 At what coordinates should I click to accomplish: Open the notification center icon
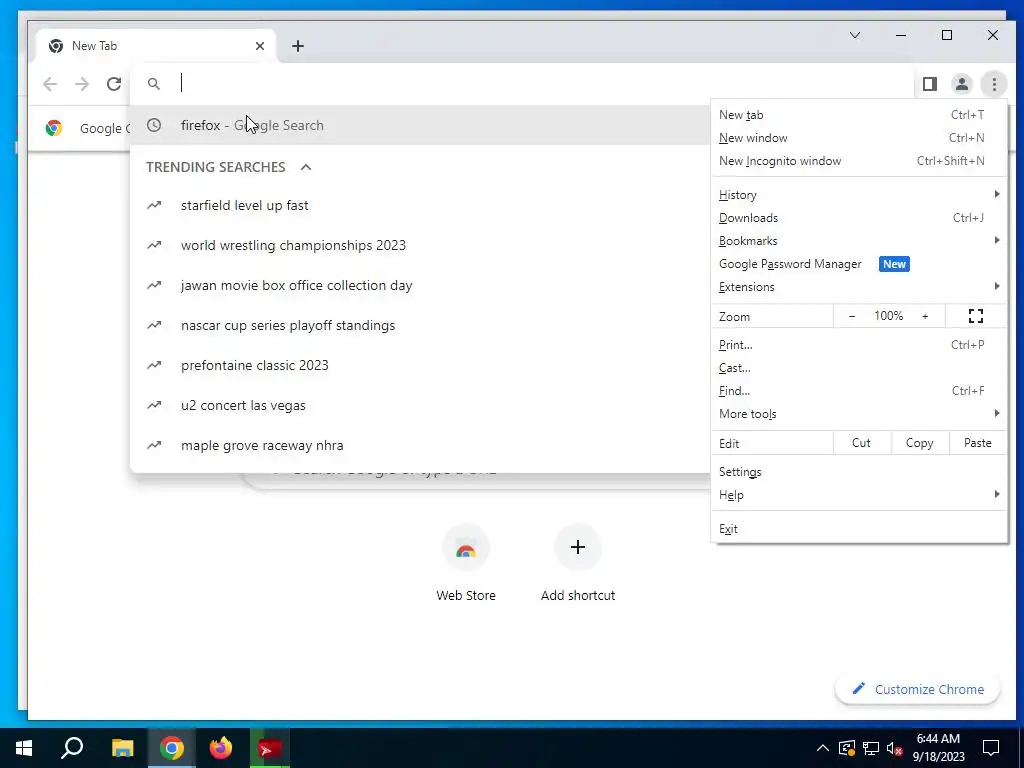991,748
